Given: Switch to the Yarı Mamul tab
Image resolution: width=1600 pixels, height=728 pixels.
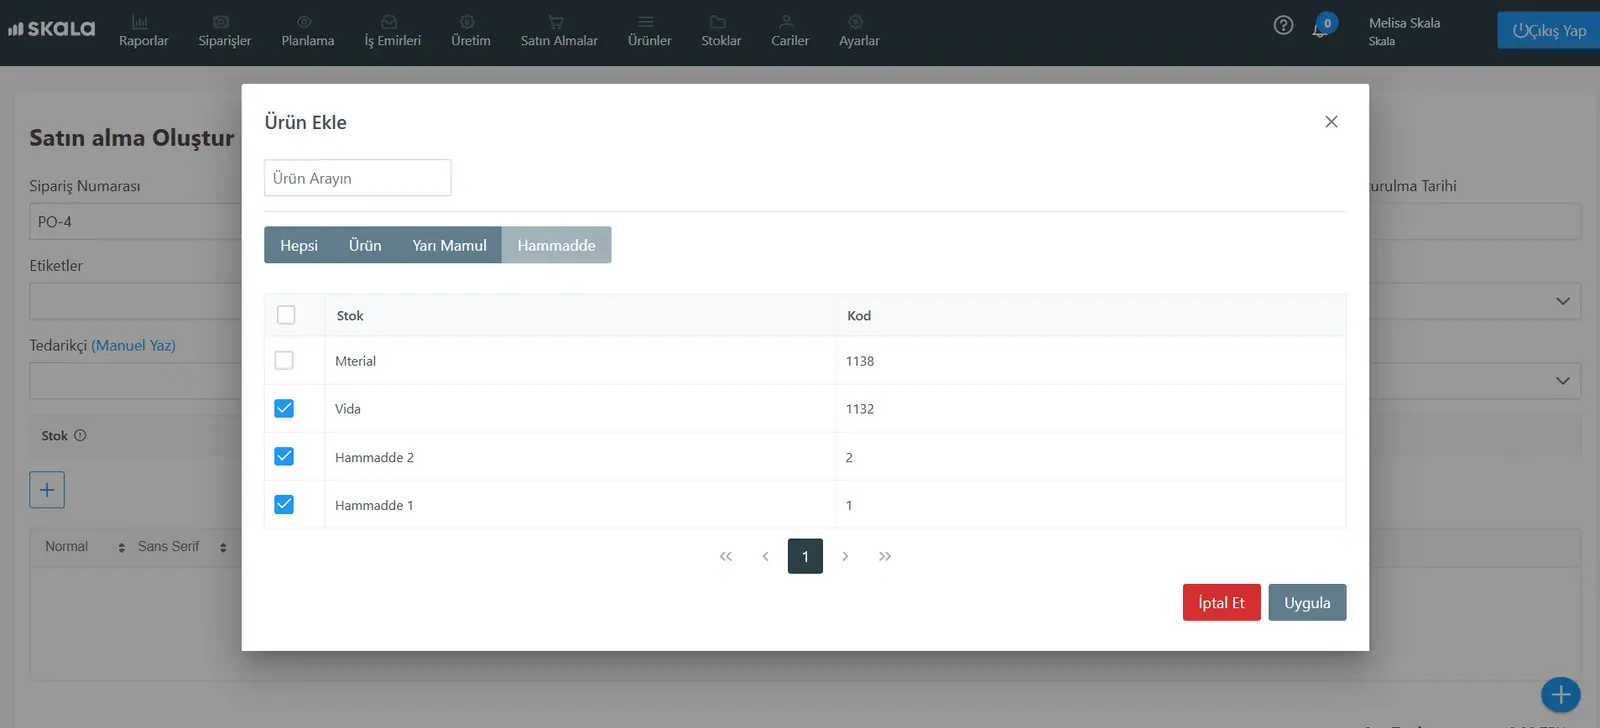Looking at the screenshot, I should (x=449, y=245).
